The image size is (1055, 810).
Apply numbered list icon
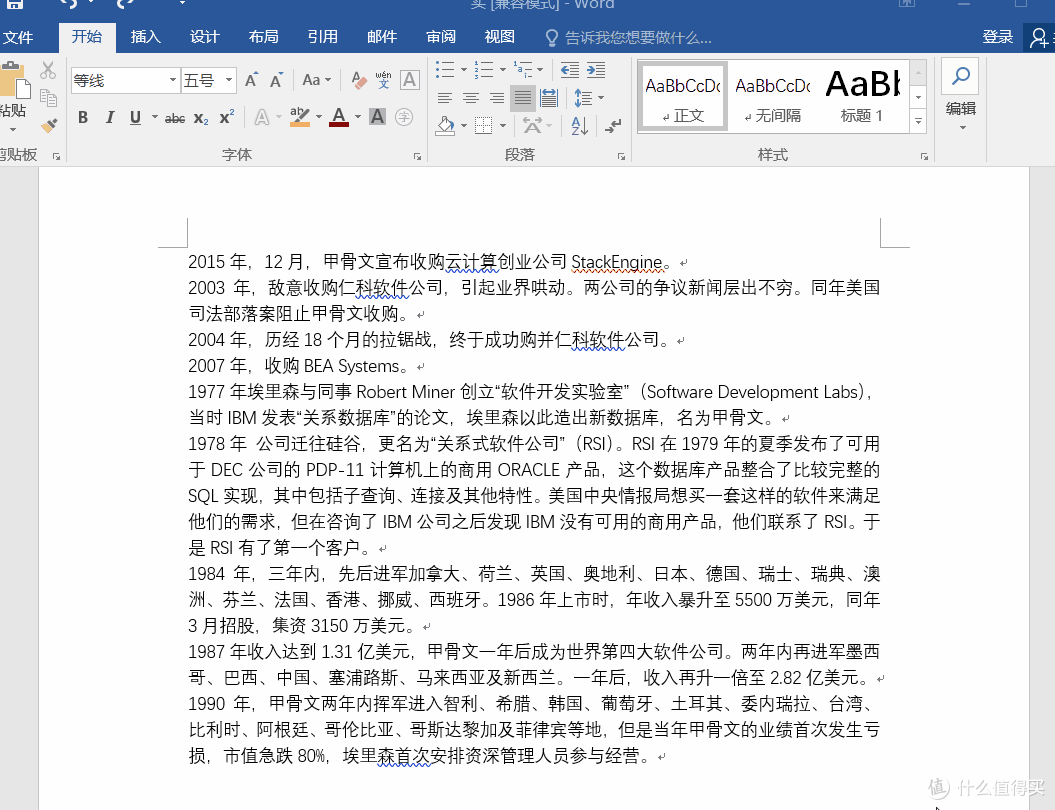(x=483, y=69)
